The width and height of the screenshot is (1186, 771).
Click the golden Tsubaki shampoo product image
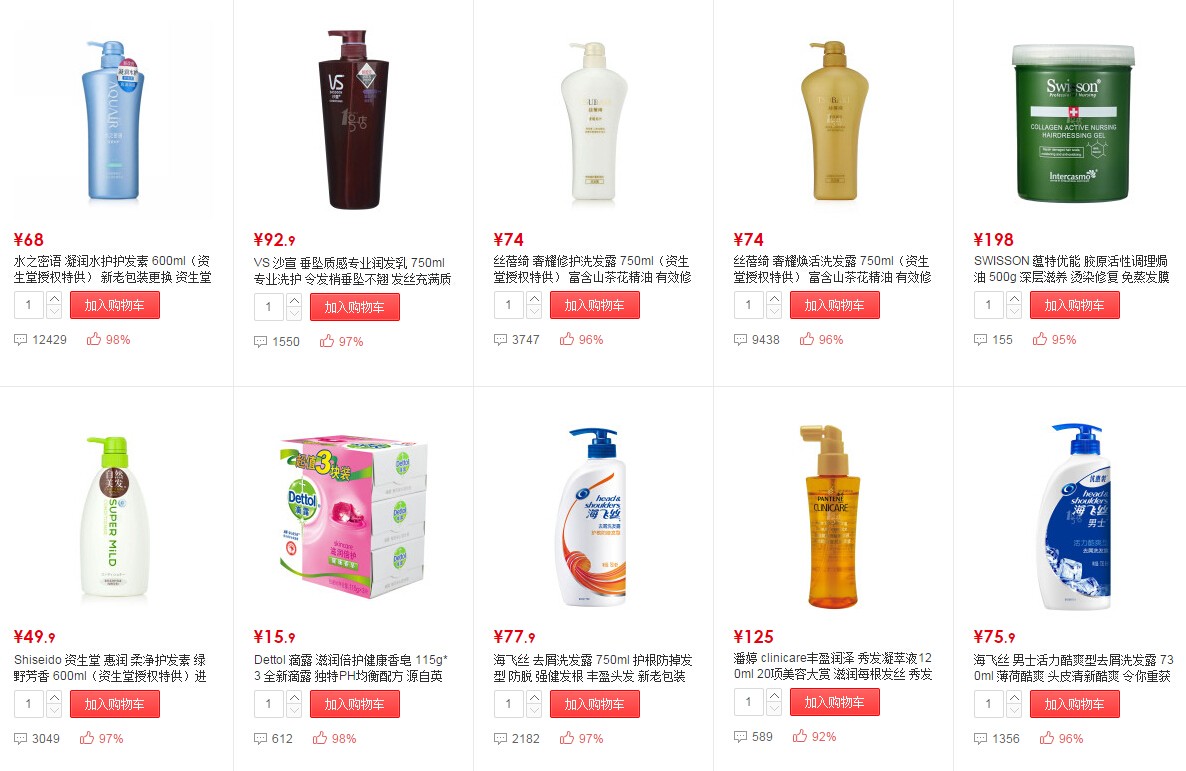[x=834, y=120]
